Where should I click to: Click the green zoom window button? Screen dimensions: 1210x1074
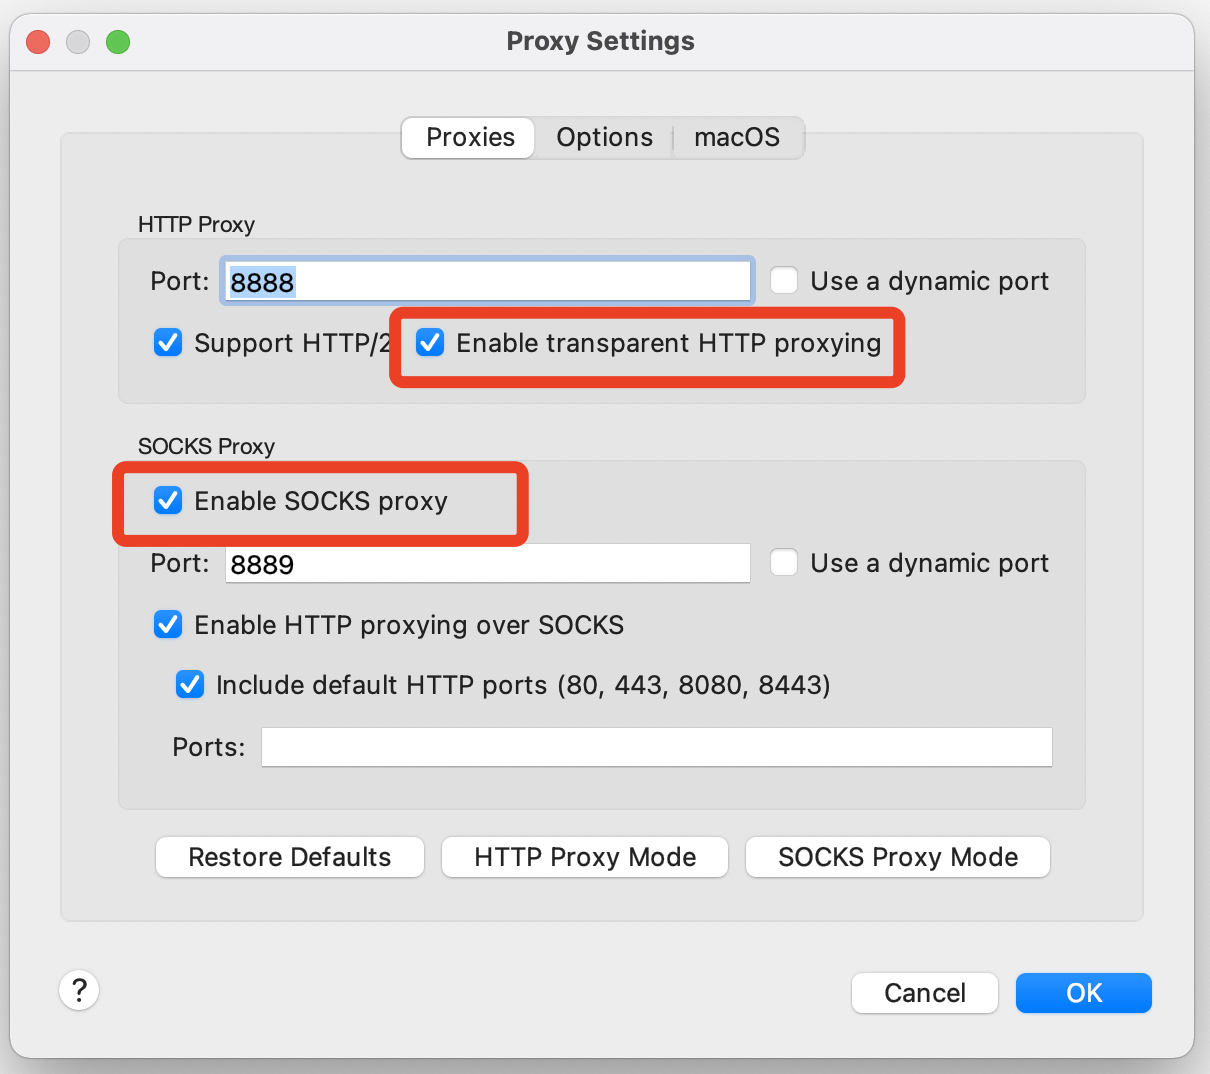118,42
